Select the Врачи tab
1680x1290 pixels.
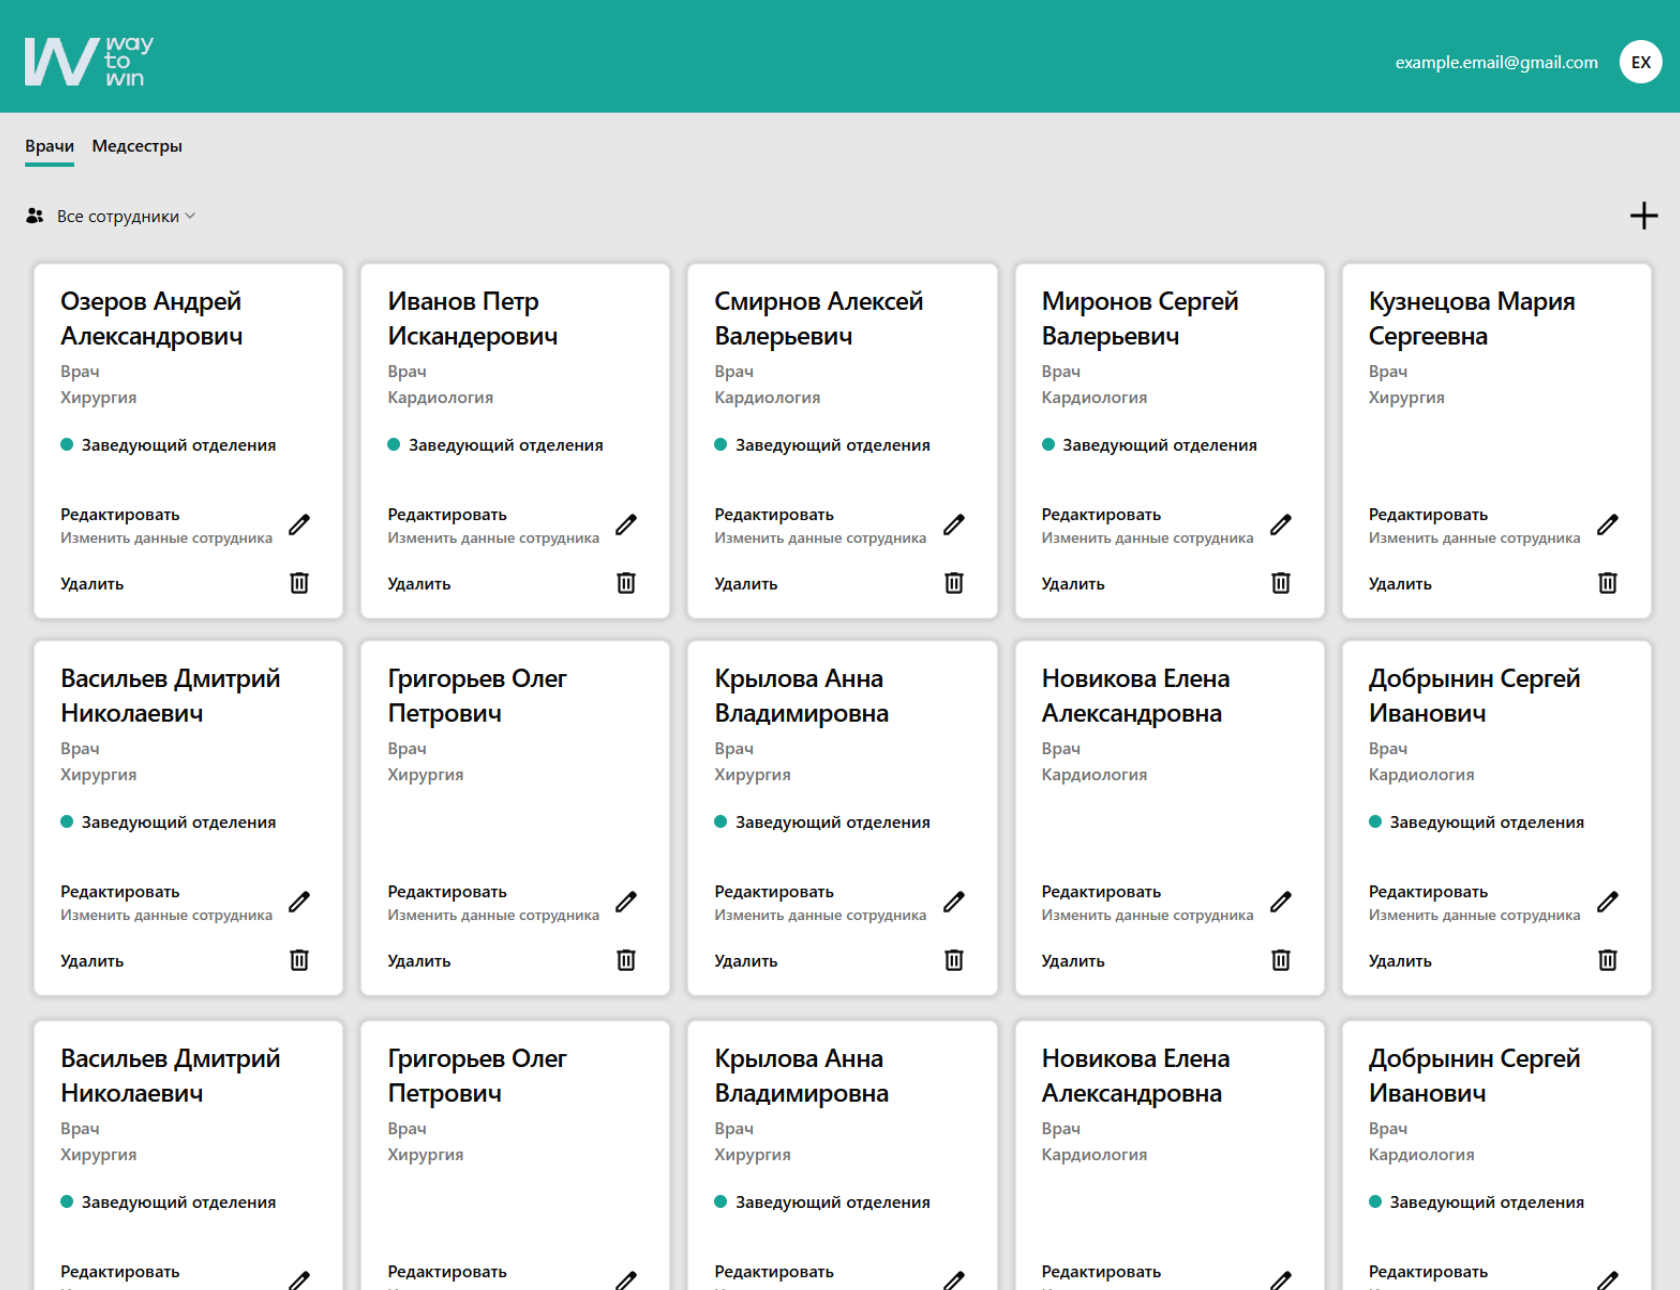(49, 146)
